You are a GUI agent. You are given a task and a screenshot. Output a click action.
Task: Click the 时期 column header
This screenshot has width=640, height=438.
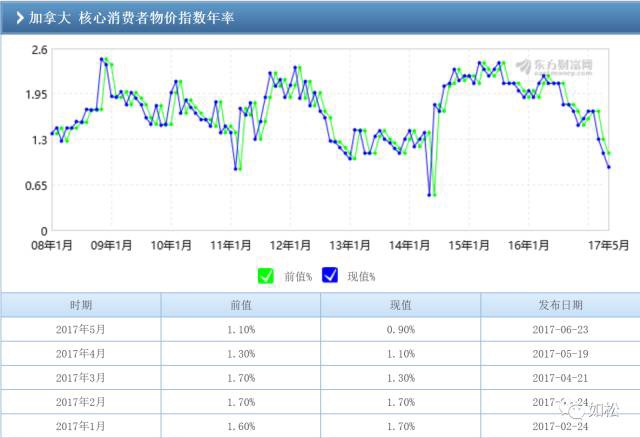click(x=81, y=305)
